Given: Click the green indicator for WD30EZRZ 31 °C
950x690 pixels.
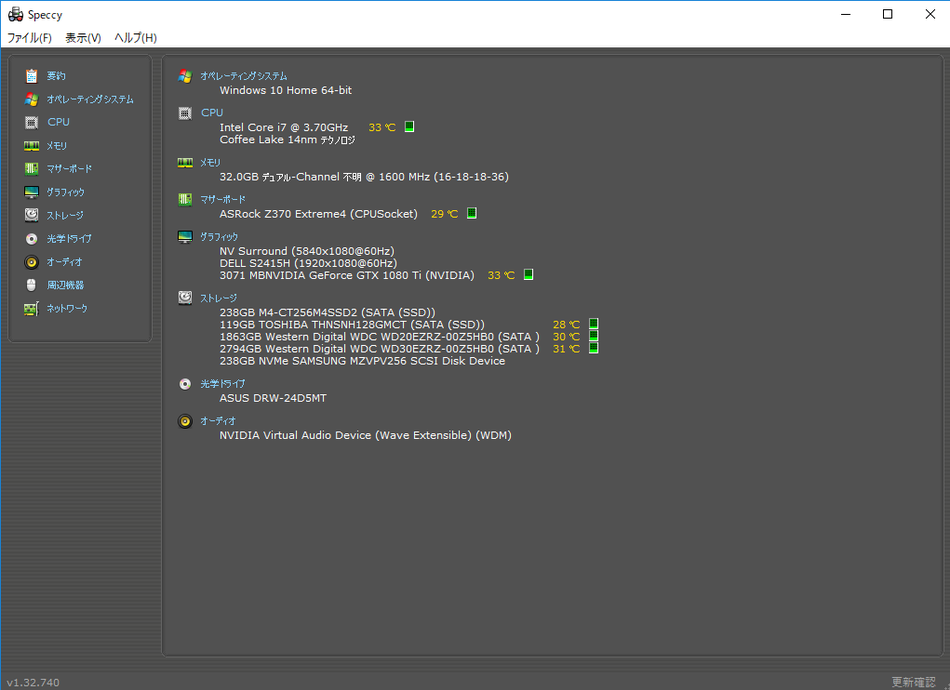Looking at the screenshot, I should coord(594,348).
